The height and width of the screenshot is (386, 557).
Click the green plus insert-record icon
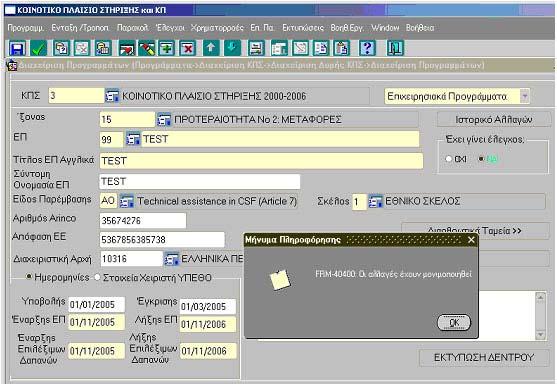[167, 48]
